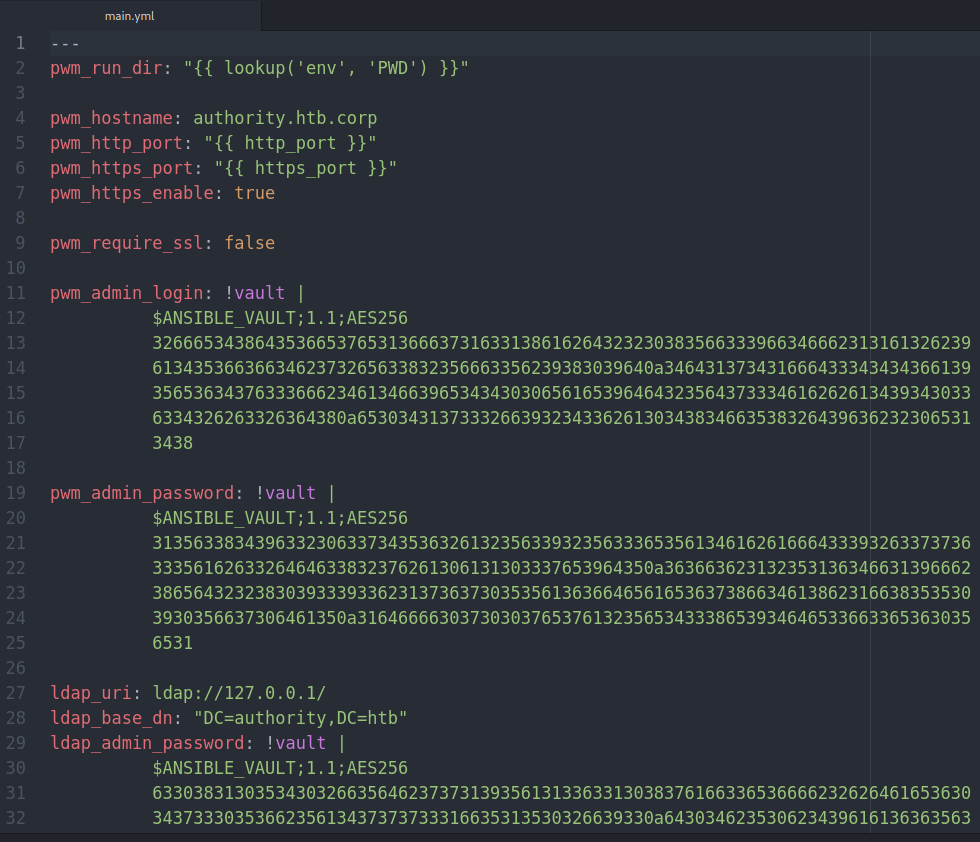Switch to the main.yml tab
Viewport: 980px width, 842px height.
(130, 16)
